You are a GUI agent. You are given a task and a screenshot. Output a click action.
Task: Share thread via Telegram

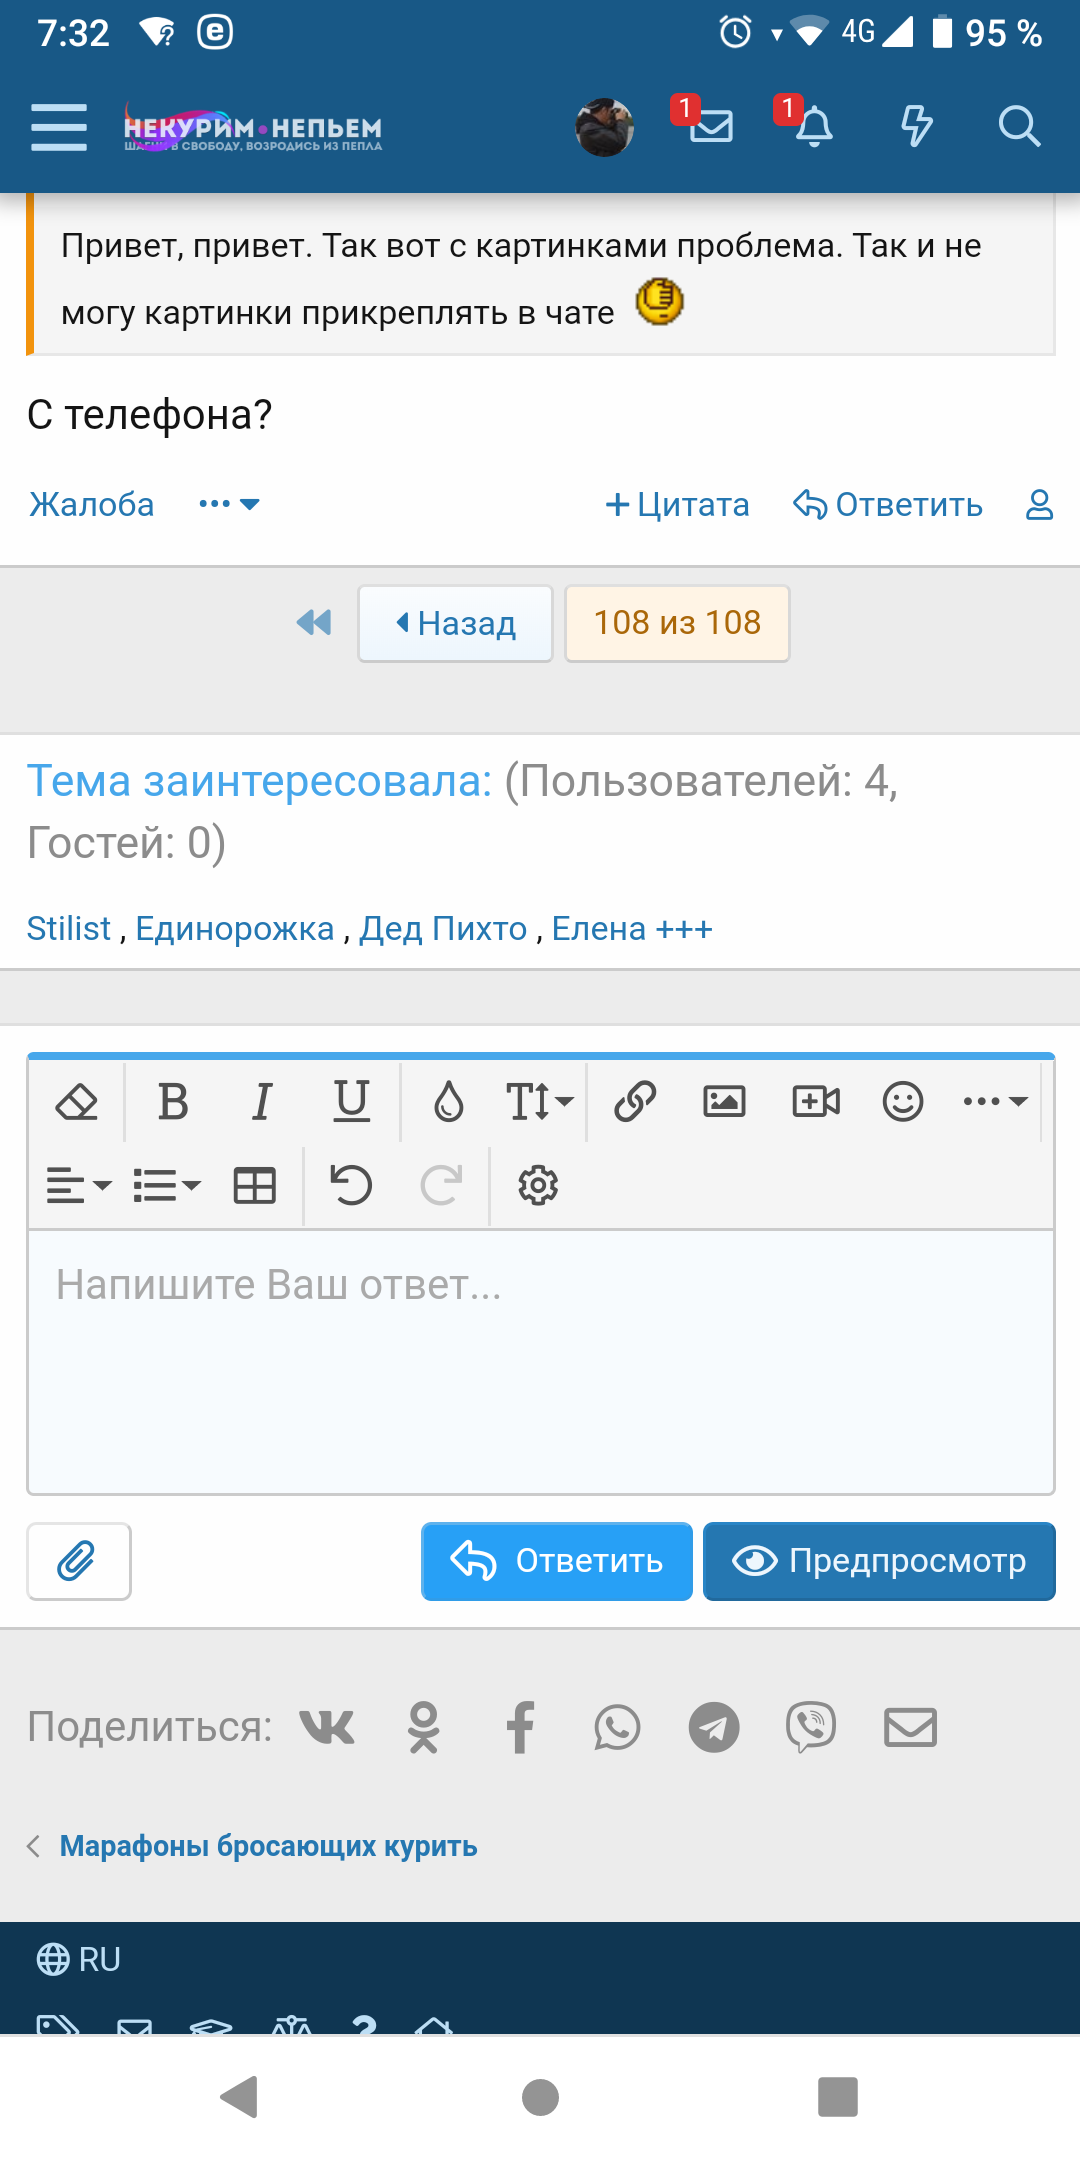tap(714, 1727)
